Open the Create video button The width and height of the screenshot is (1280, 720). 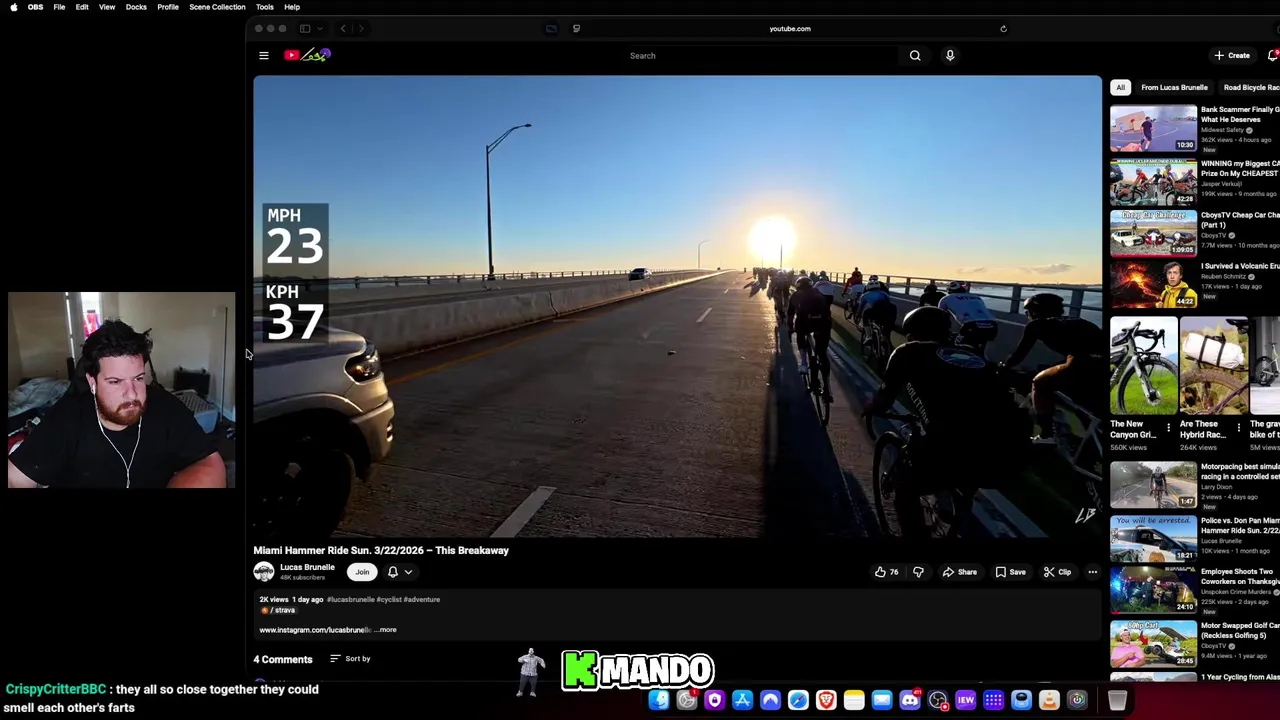click(x=1232, y=56)
